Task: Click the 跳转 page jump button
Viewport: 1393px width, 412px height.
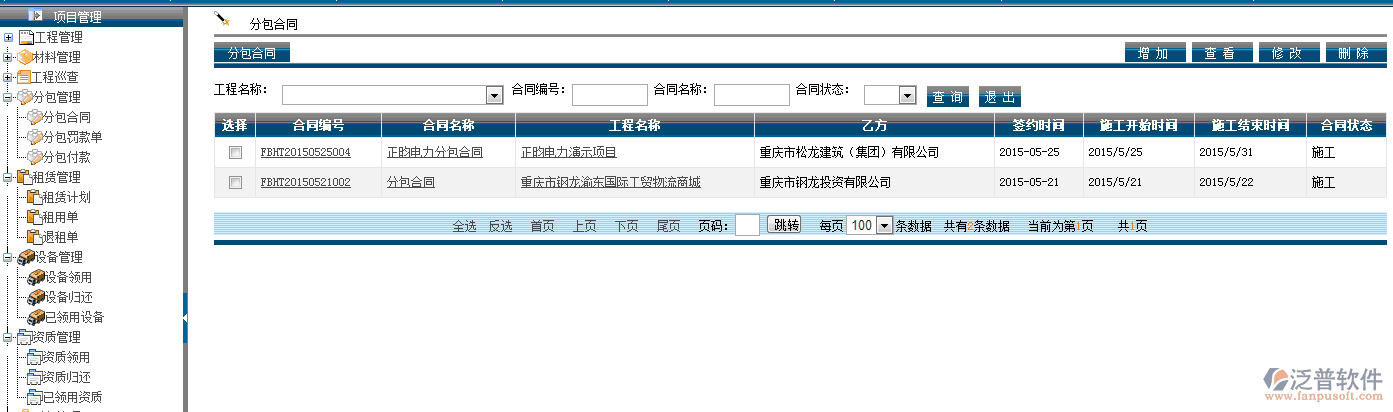Action: (784, 225)
